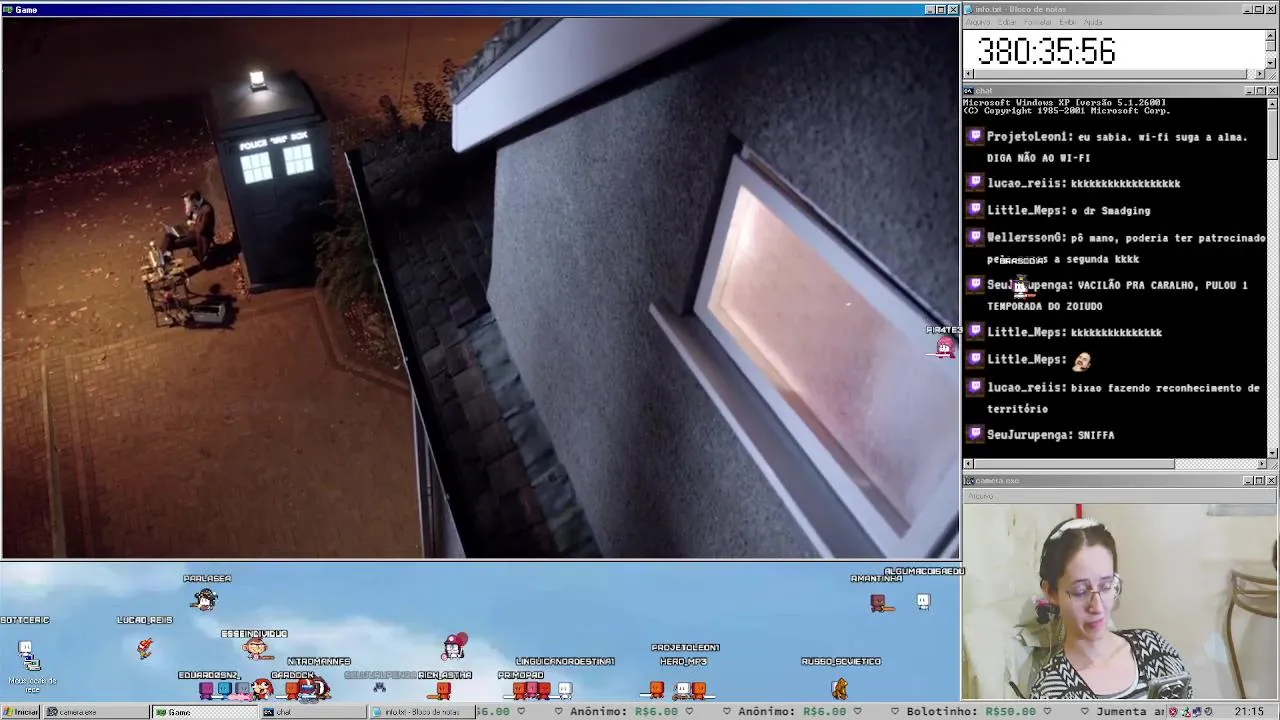Click the mushroom-hat character above RICK_ASTHA

click(455, 645)
